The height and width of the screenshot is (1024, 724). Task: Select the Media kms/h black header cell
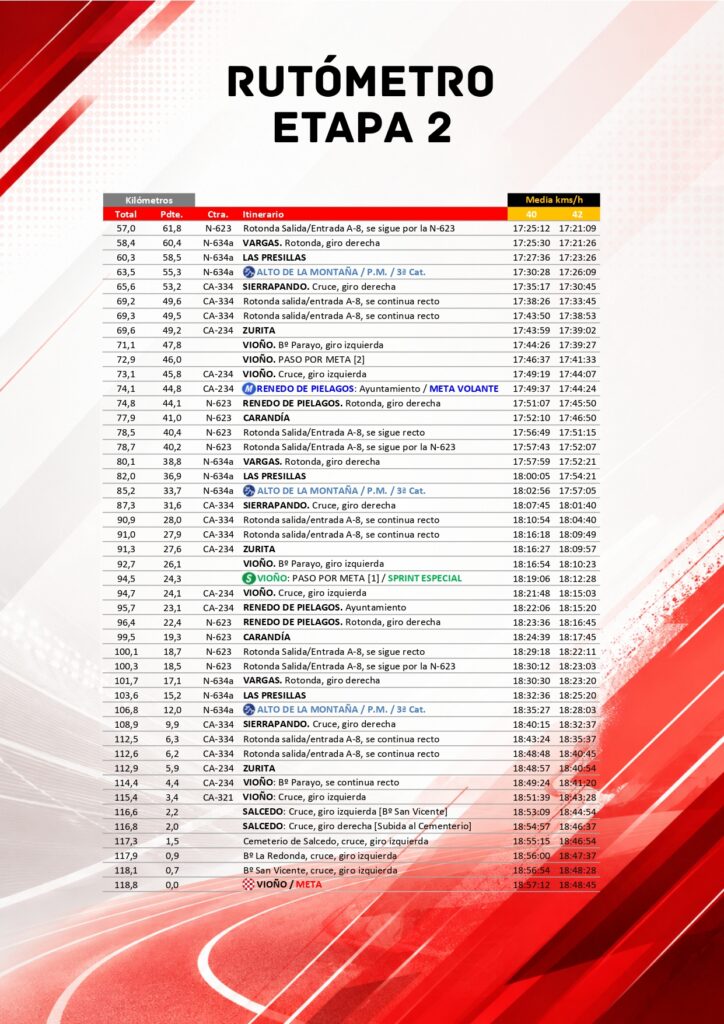tap(554, 200)
